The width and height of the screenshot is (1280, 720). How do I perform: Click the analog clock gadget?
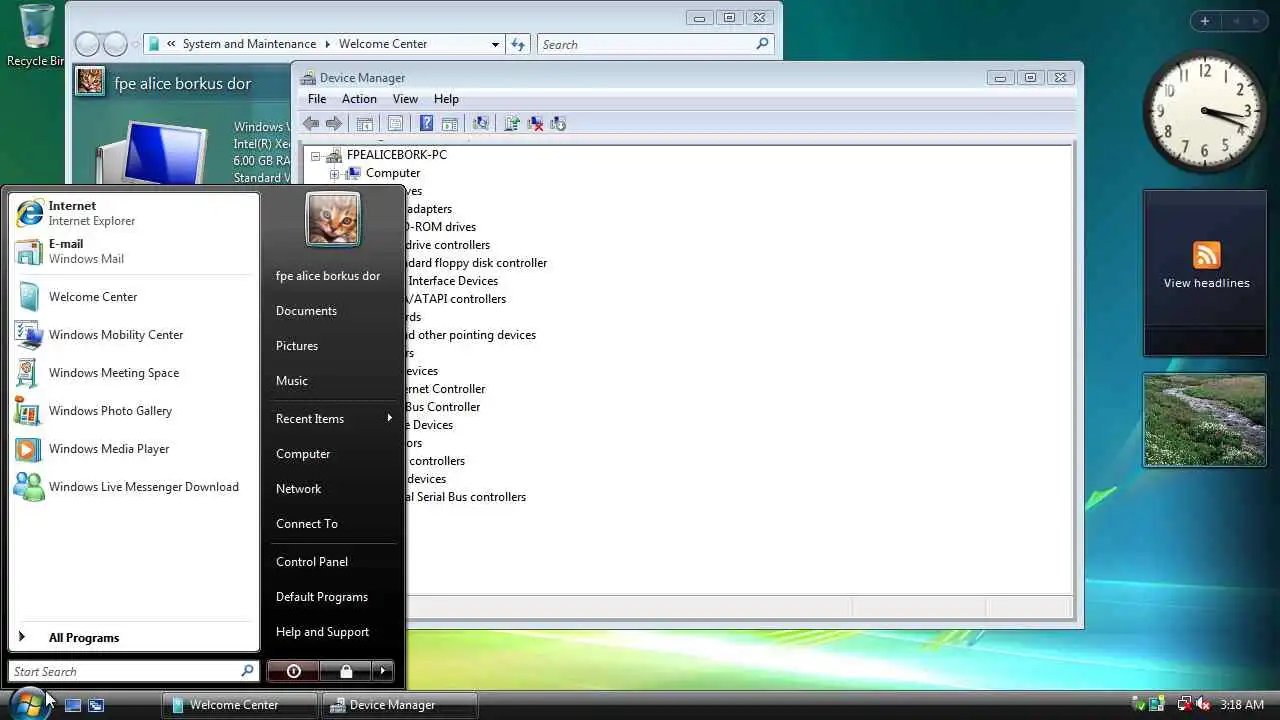pyautogui.click(x=1205, y=112)
